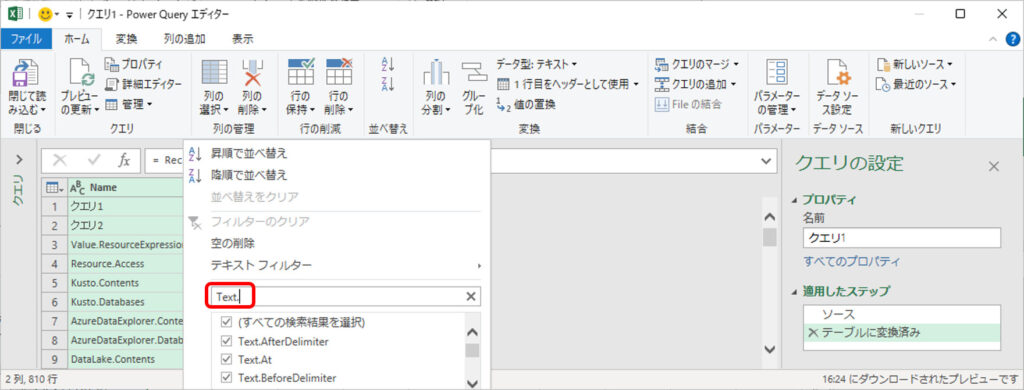
Task: Click the smiley feedback icon in the title bar
Action: (46, 14)
